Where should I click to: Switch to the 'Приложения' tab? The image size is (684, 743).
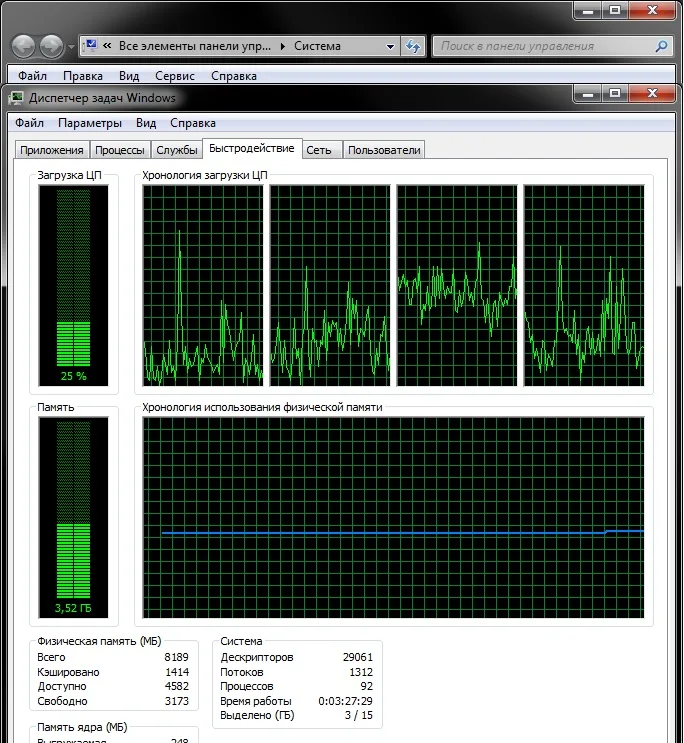52,150
